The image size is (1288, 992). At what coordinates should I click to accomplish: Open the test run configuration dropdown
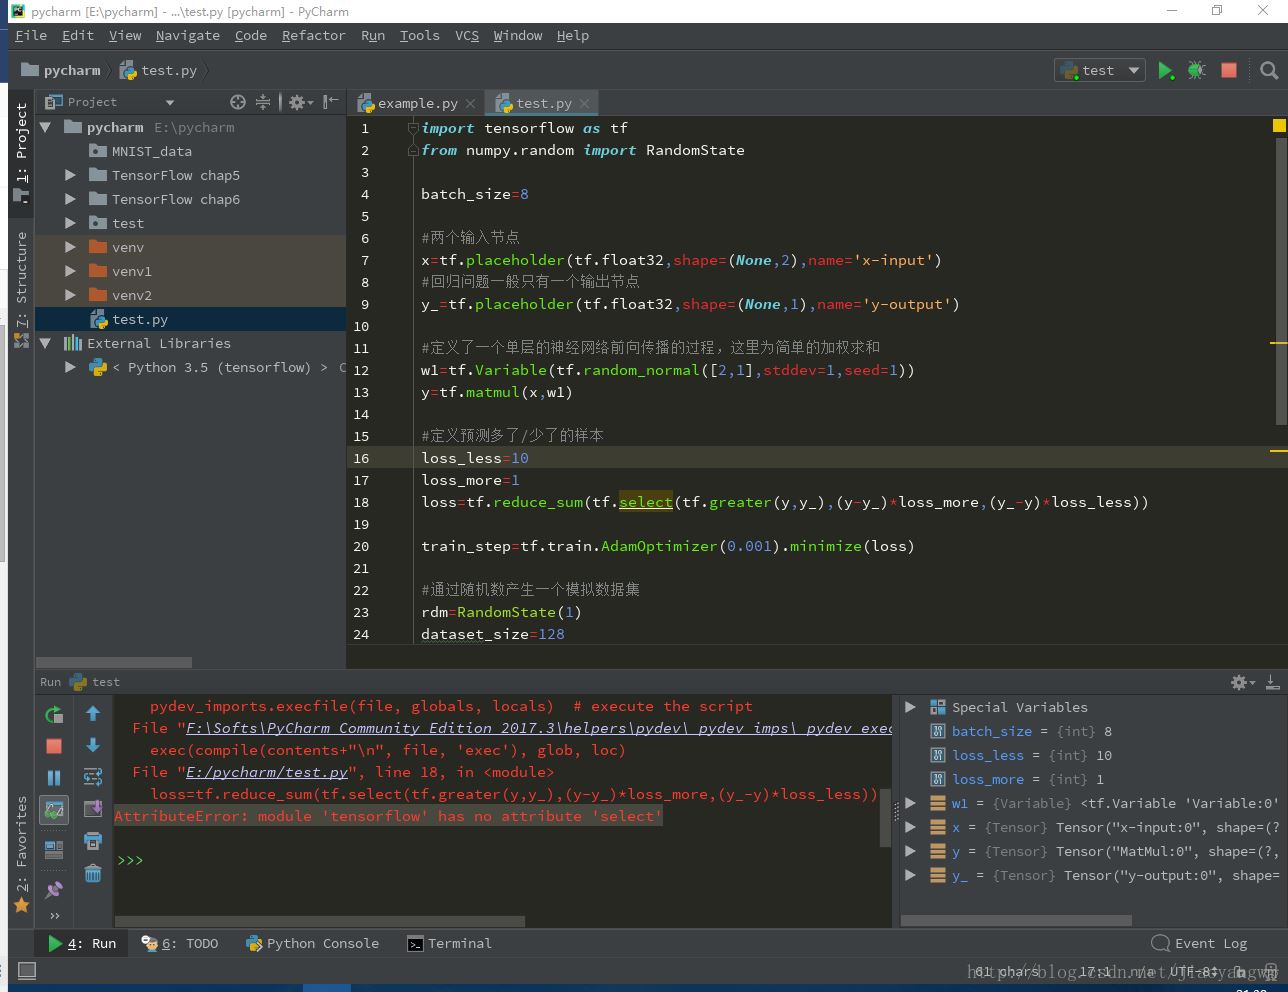coord(1100,70)
